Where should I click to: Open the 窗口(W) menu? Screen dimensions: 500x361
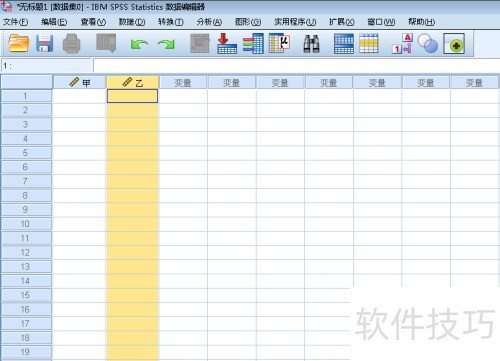point(381,22)
